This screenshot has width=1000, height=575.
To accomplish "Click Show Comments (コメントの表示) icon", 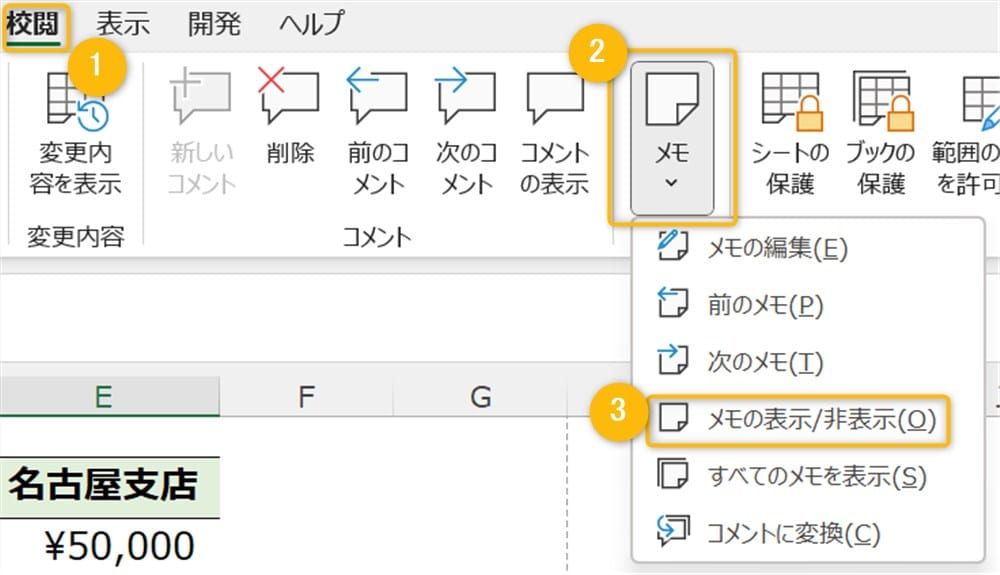I will click(555, 132).
